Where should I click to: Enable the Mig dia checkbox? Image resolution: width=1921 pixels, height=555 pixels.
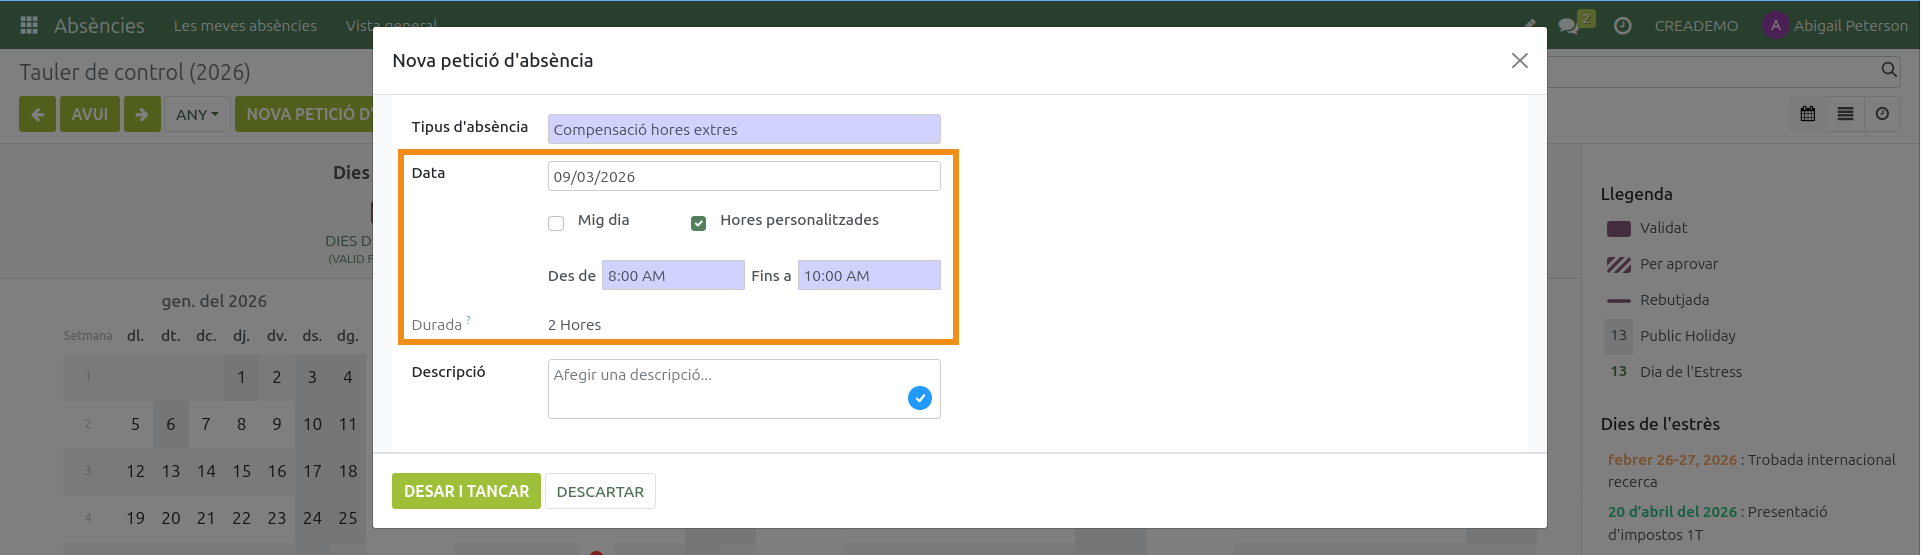point(556,223)
